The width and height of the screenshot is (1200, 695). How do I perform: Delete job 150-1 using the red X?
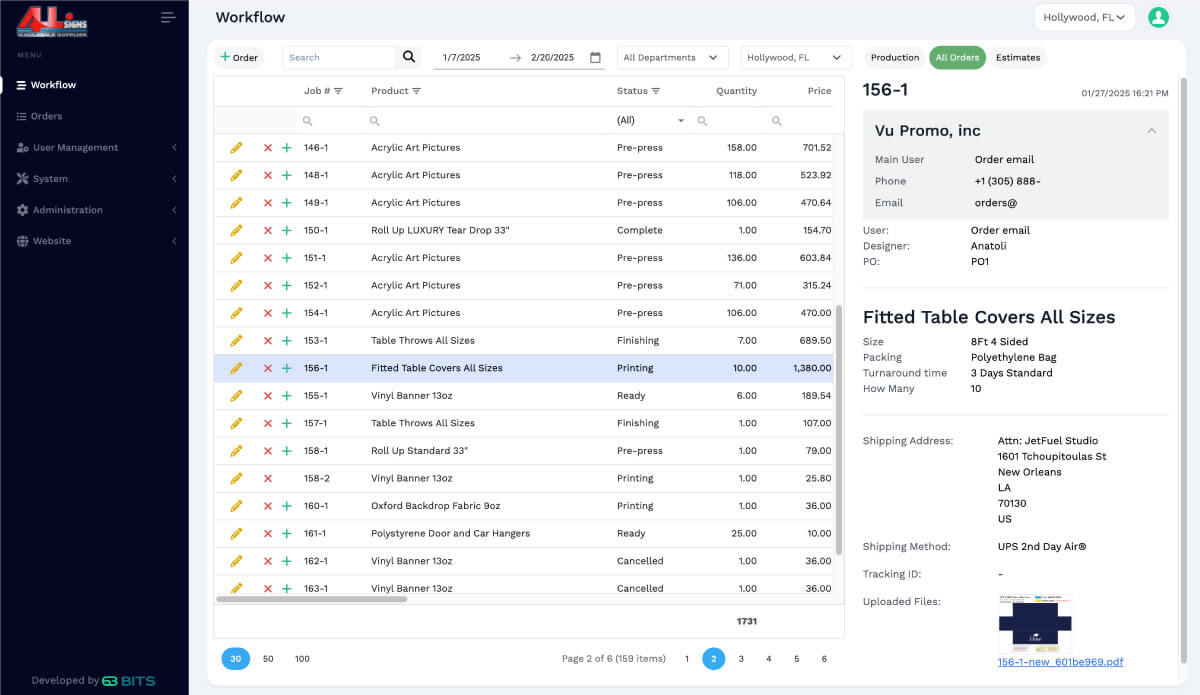(x=267, y=230)
